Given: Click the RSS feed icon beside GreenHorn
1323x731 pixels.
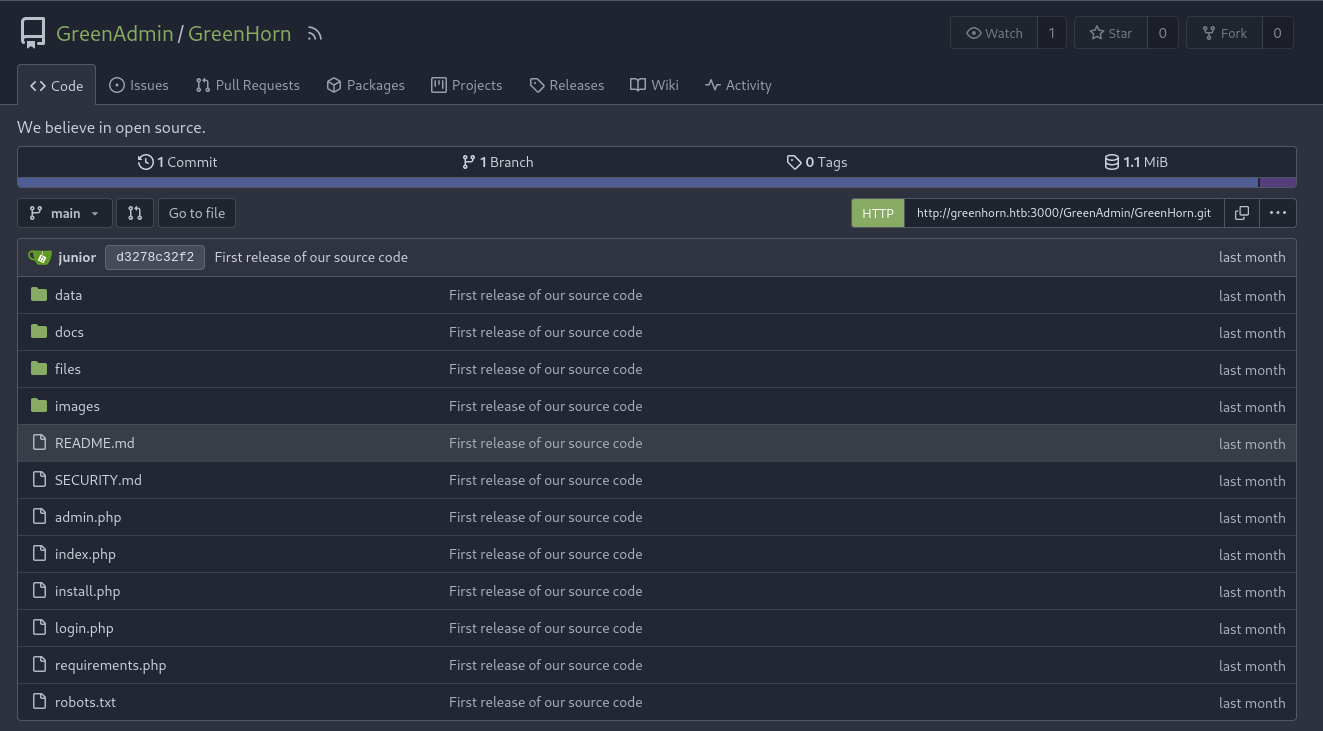Looking at the screenshot, I should (x=315, y=34).
